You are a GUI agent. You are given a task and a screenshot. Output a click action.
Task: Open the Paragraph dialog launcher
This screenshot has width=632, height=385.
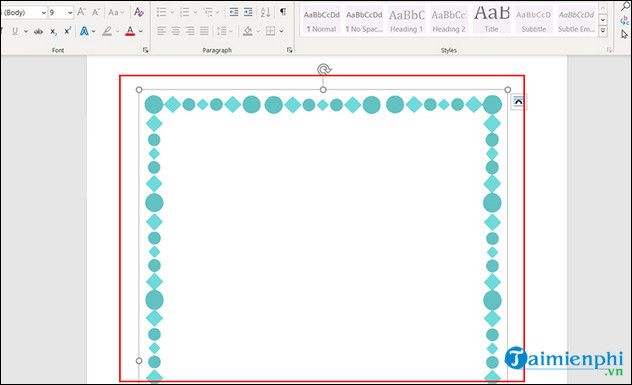point(289,50)
